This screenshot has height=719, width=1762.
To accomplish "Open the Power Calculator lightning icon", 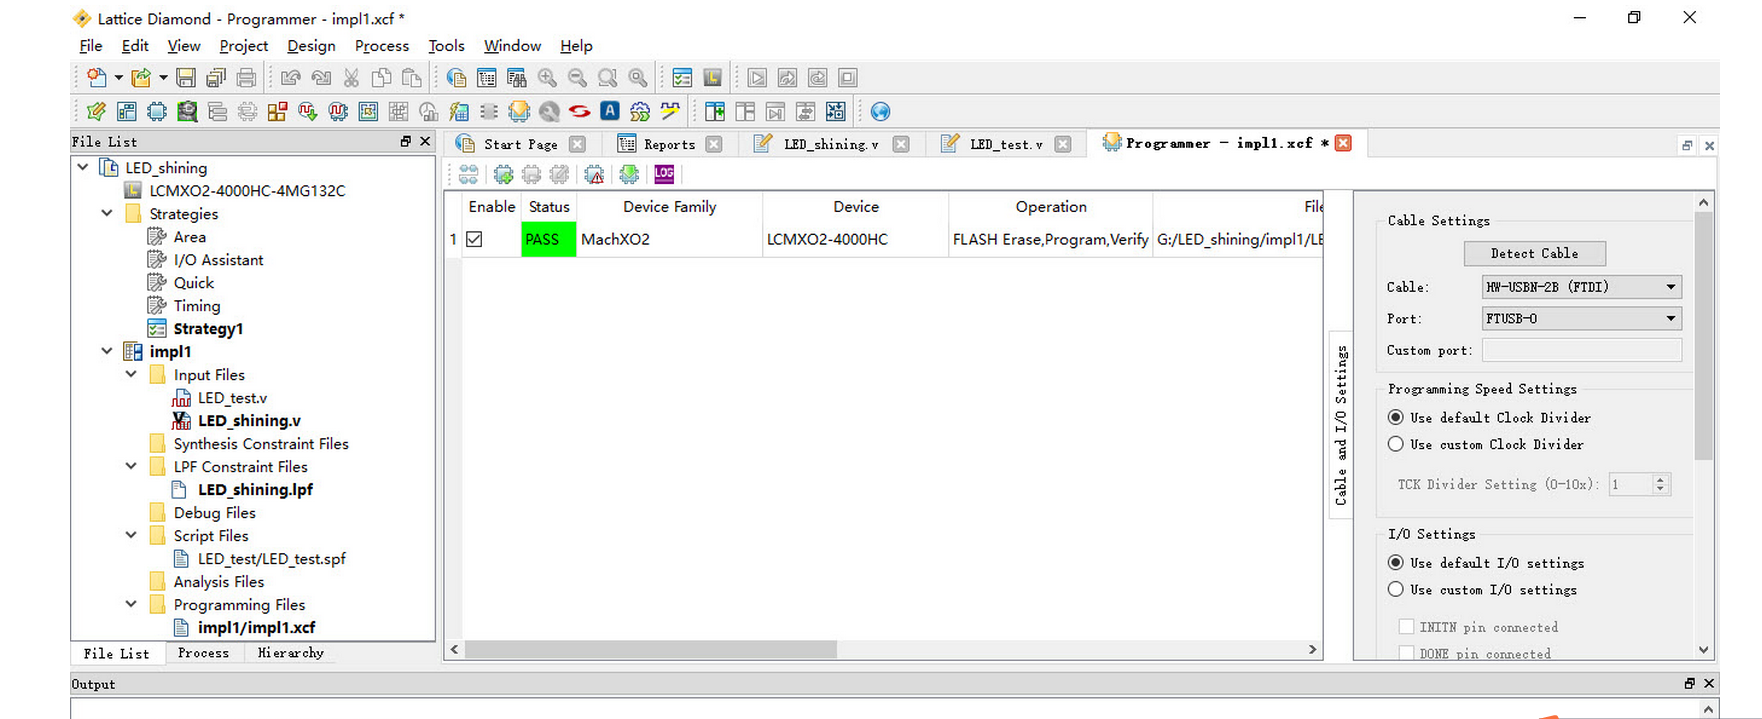I will coord(459,111).
